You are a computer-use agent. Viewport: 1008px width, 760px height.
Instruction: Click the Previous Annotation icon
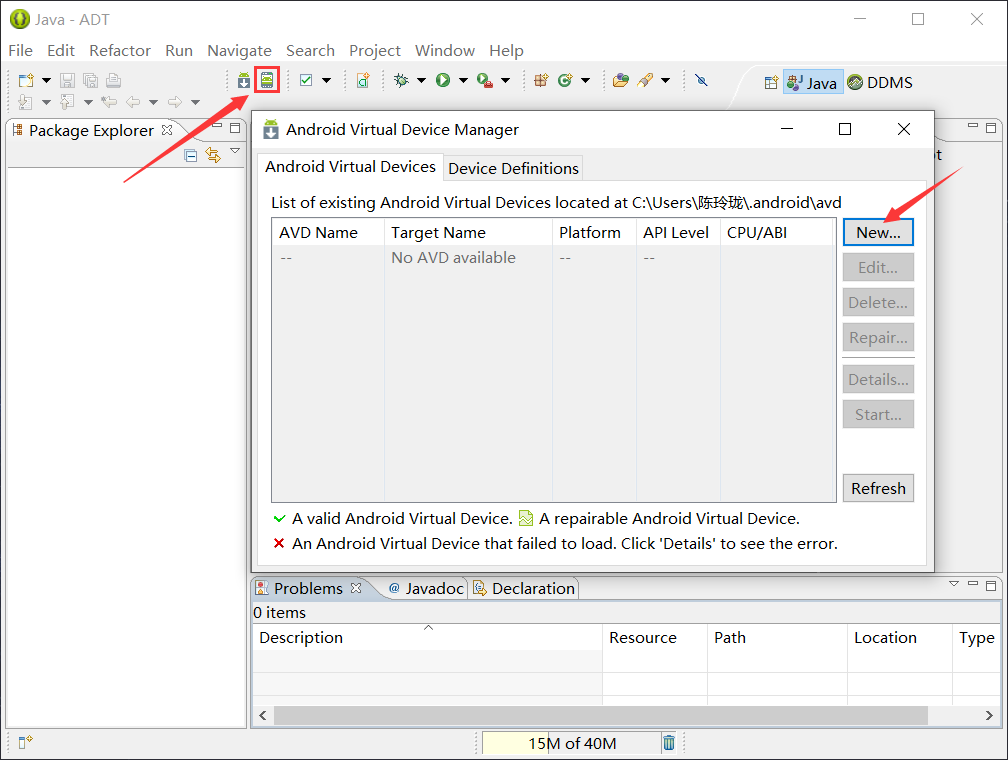tap(67, 102)
